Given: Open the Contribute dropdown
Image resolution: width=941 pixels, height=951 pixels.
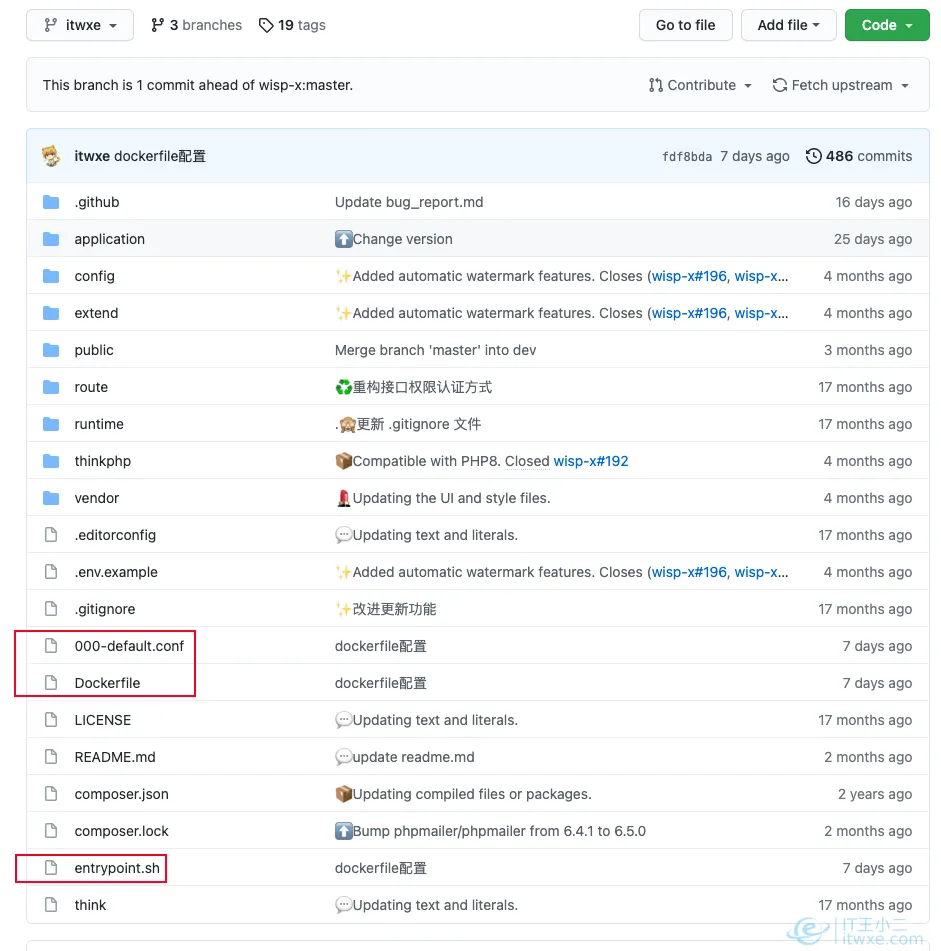Looking at the screenshot, I should click(699, 85).
